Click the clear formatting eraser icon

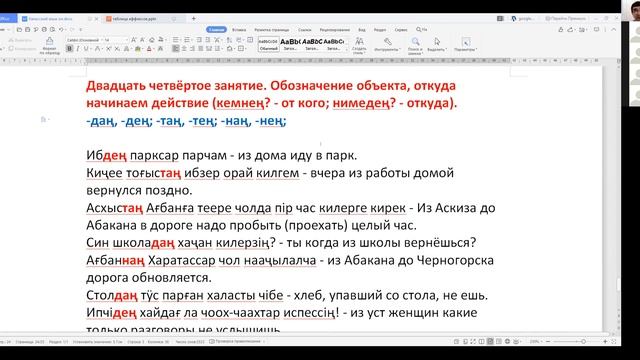tap(151, 40)
